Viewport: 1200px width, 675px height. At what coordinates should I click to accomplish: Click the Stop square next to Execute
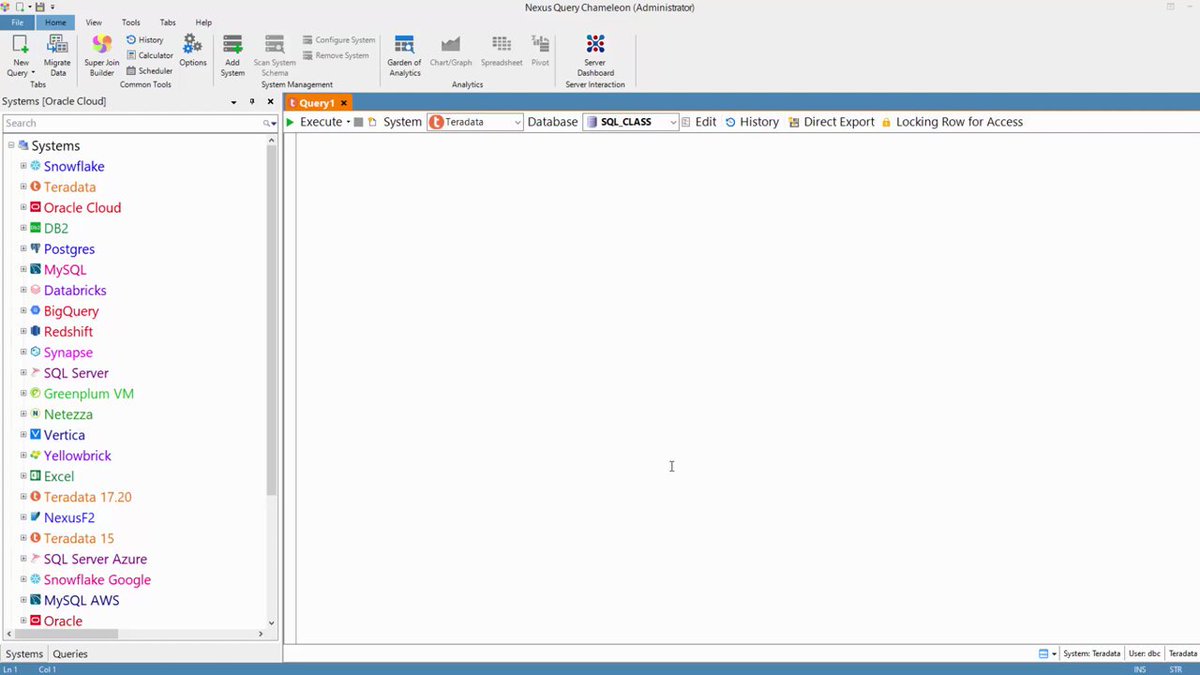tap(358, 122)
